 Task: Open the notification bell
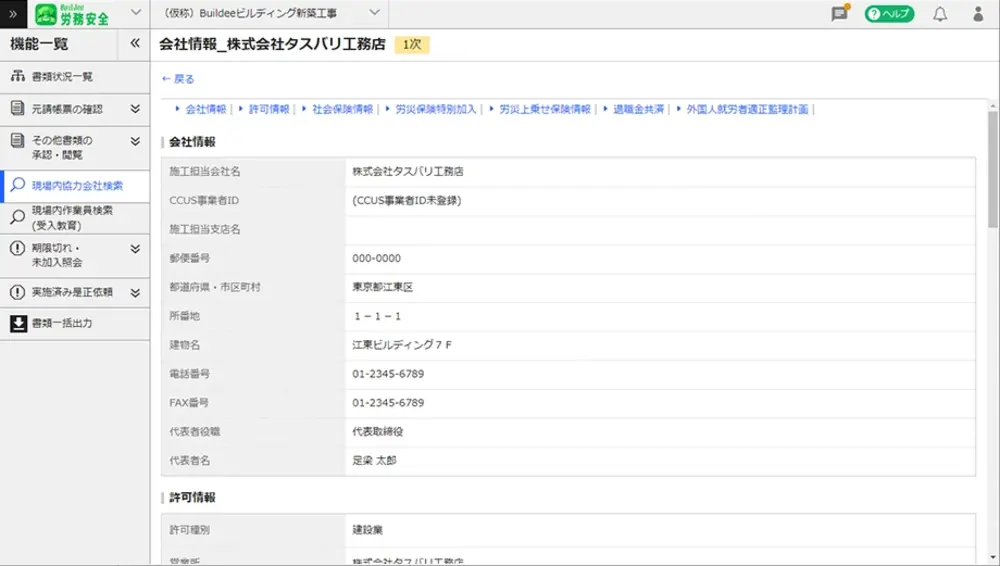tap(940, 14)
